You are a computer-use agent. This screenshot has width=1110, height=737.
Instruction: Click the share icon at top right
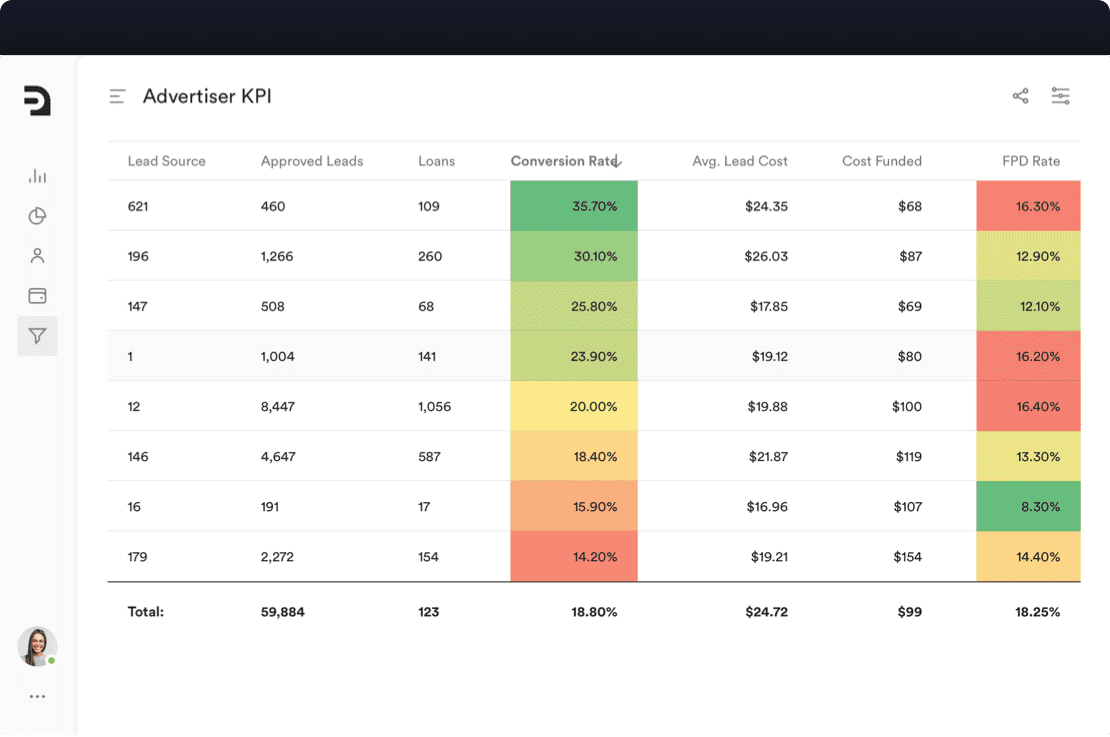click(x=1020, y=95)
